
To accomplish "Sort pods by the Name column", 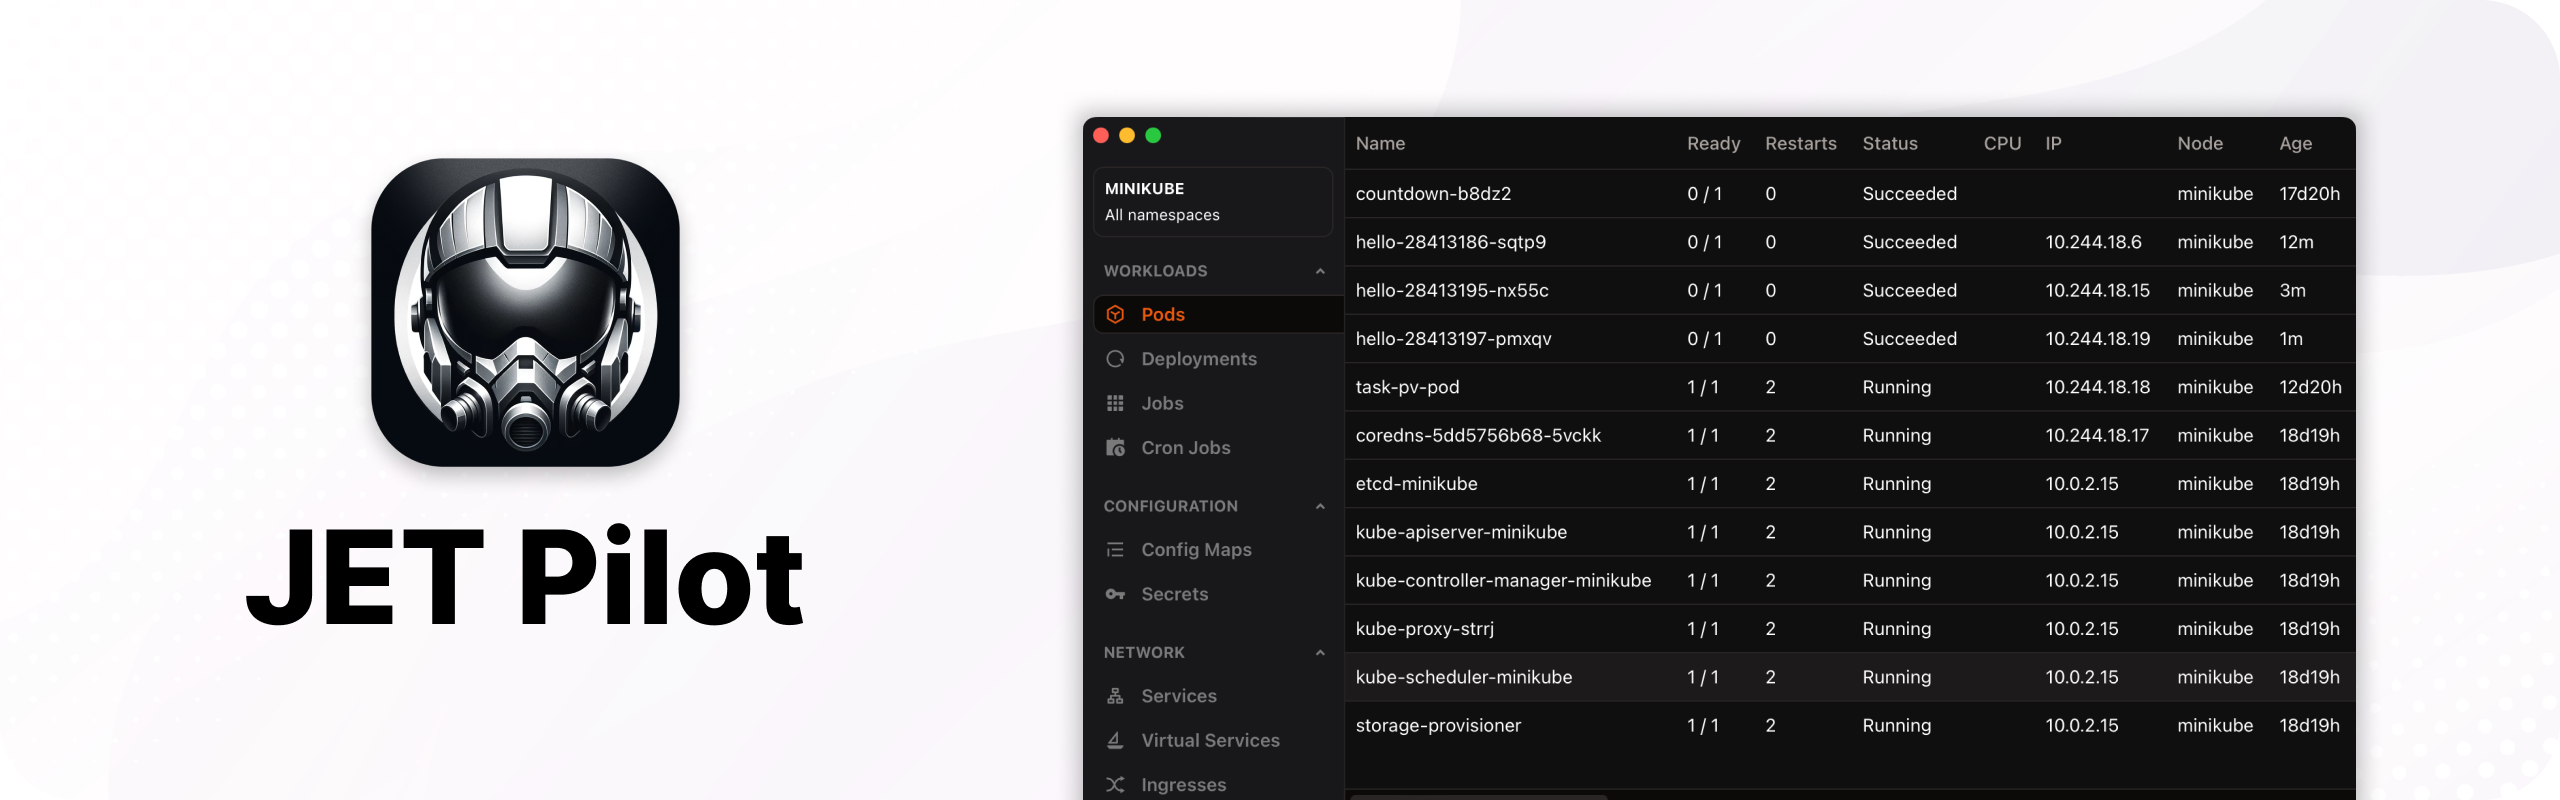I will tap(1380, 143).
